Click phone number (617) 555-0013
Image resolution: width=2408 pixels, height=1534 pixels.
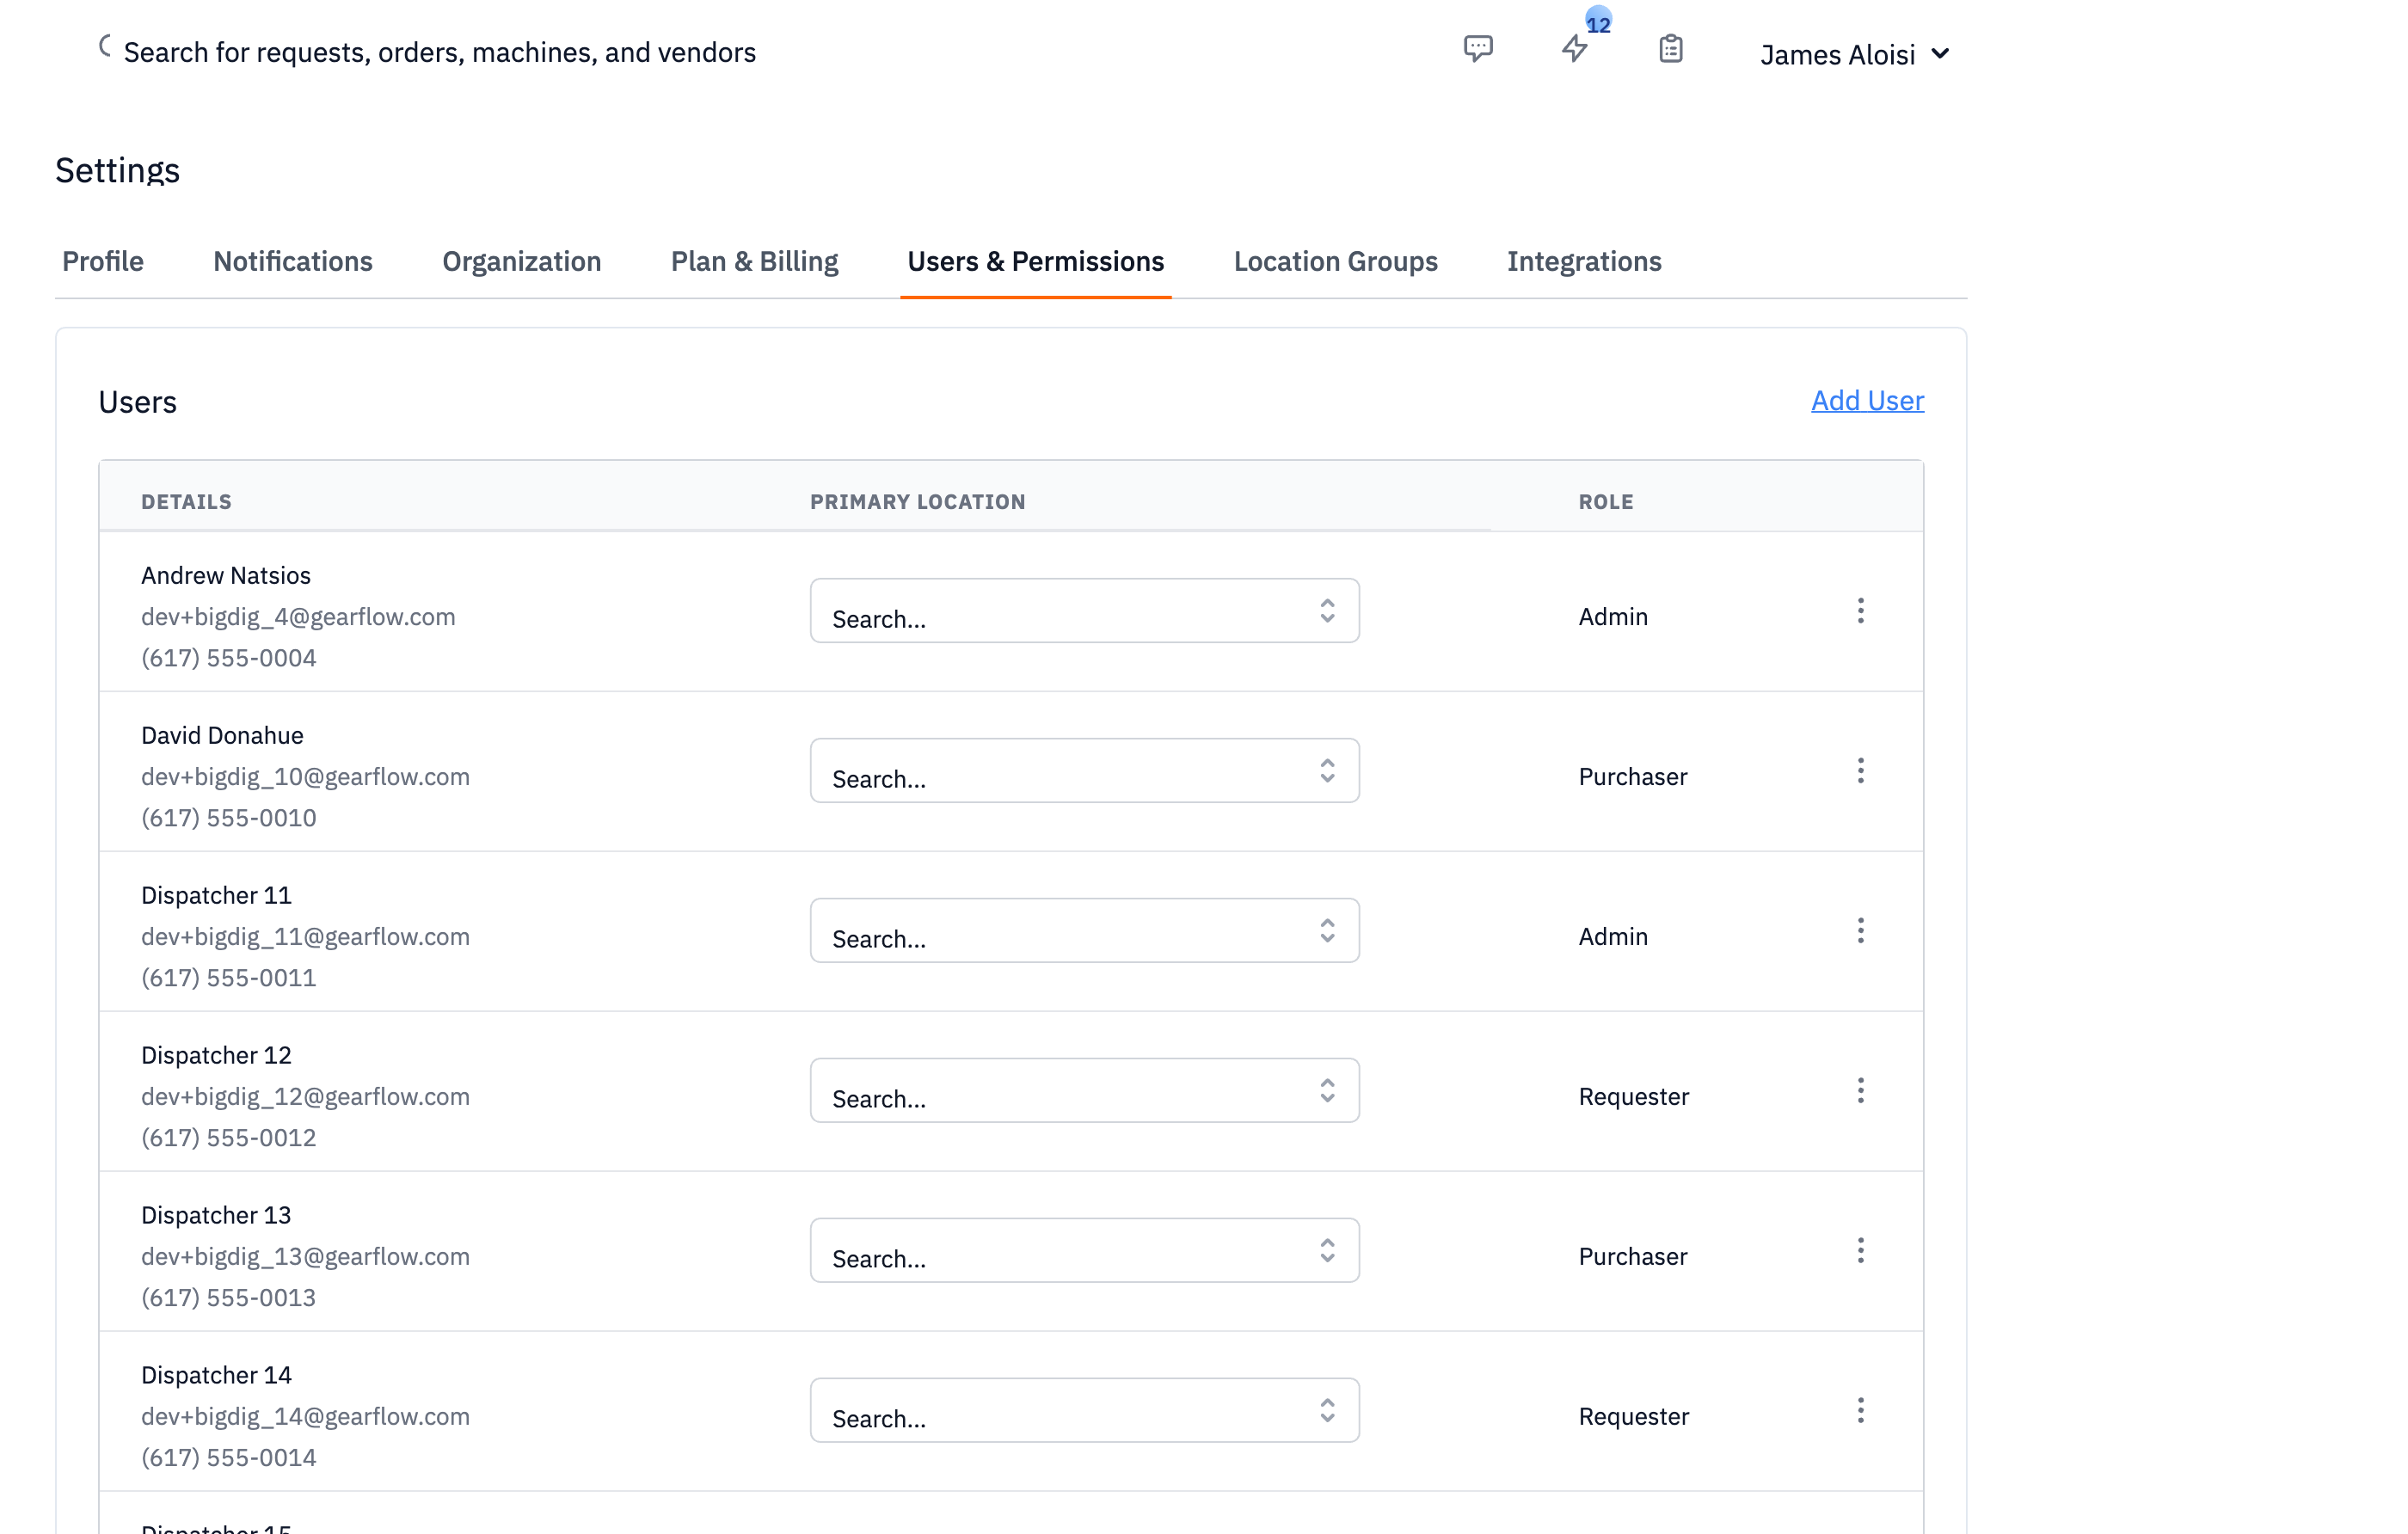pos(229,1298)
